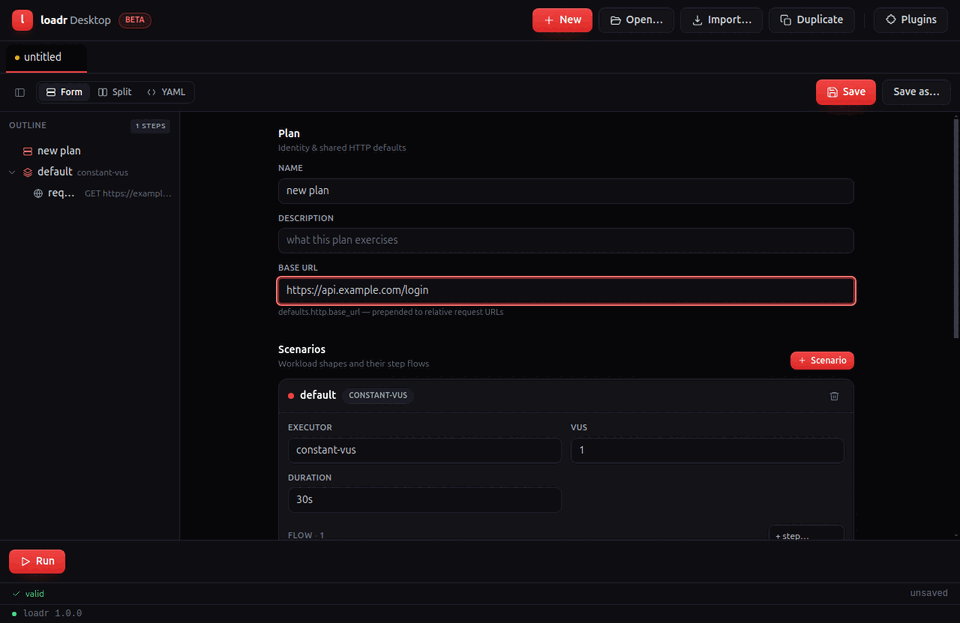Save the plan
The height and width of the screenshot is (623, 960).
tap(846, 92)
